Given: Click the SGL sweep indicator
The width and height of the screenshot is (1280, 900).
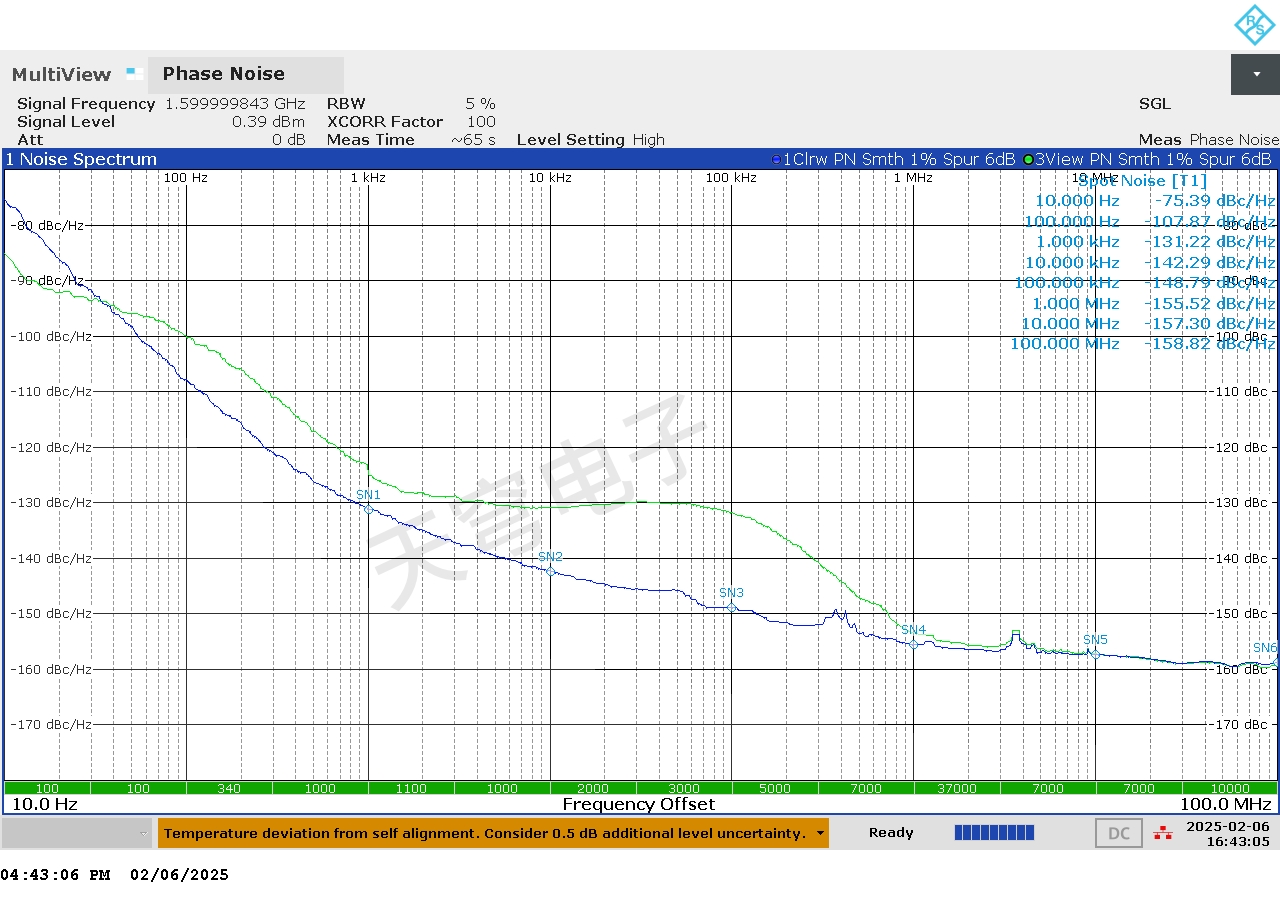Looking at the screenshot, I should [1154, 104].
